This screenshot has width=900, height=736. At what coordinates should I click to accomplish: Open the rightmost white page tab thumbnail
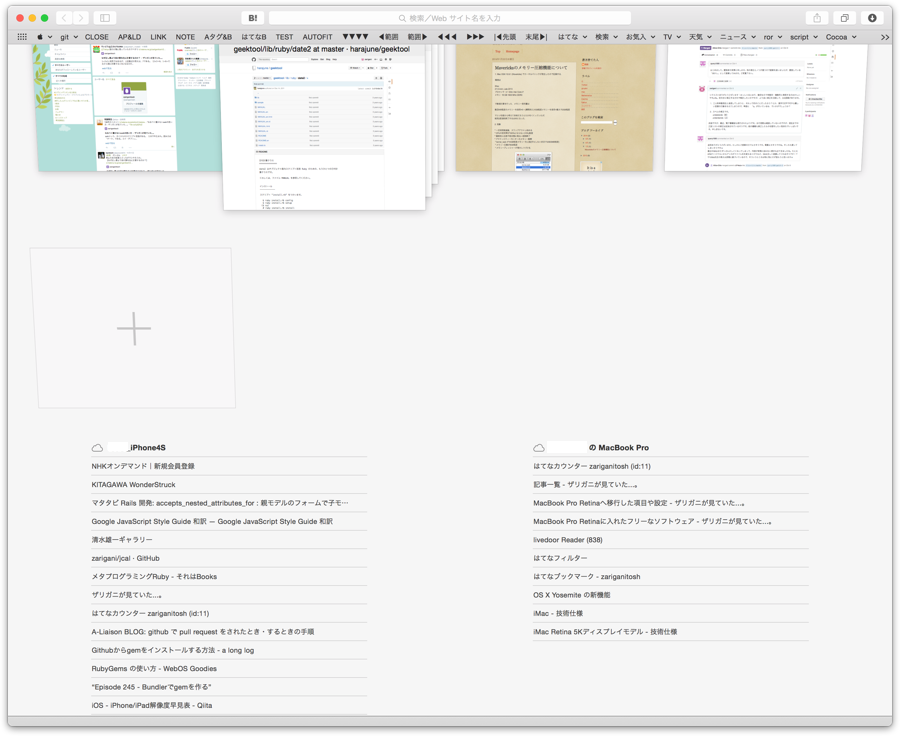click(x=763, y=108)
